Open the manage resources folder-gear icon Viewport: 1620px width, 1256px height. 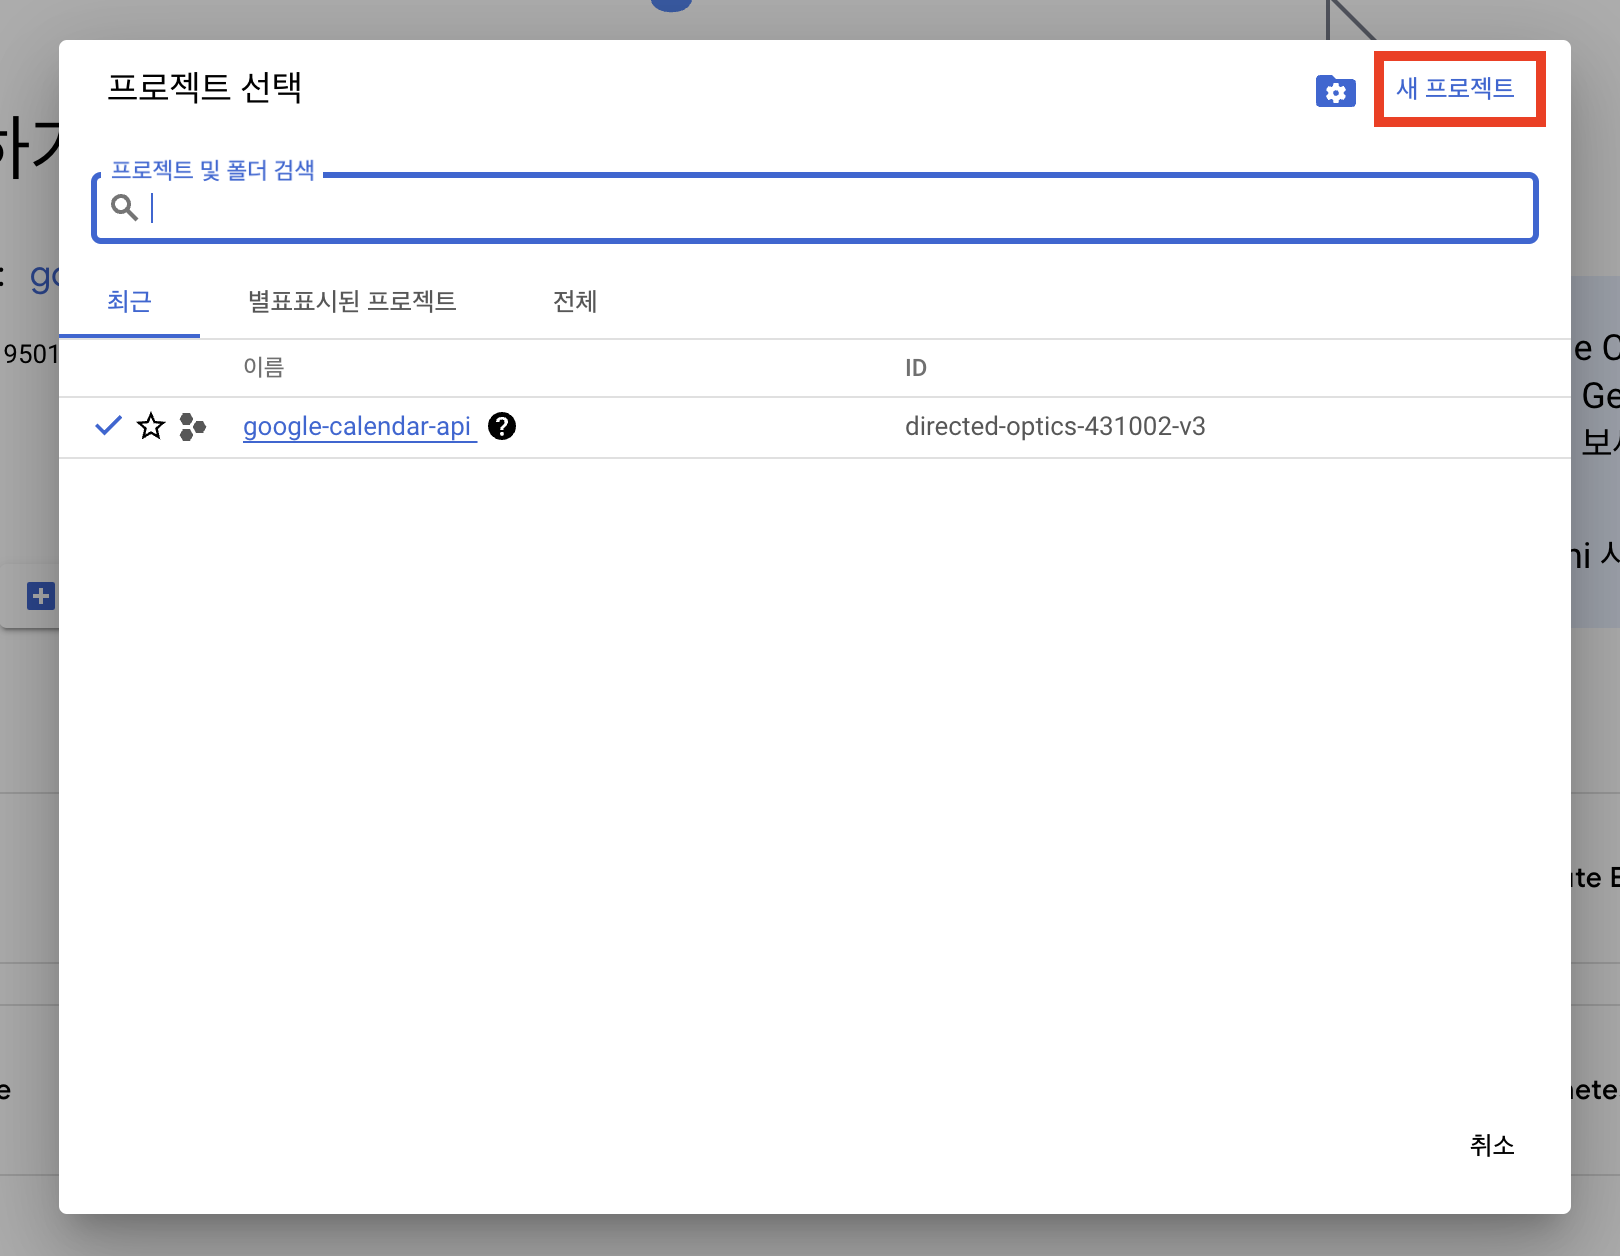(1335, 92)
